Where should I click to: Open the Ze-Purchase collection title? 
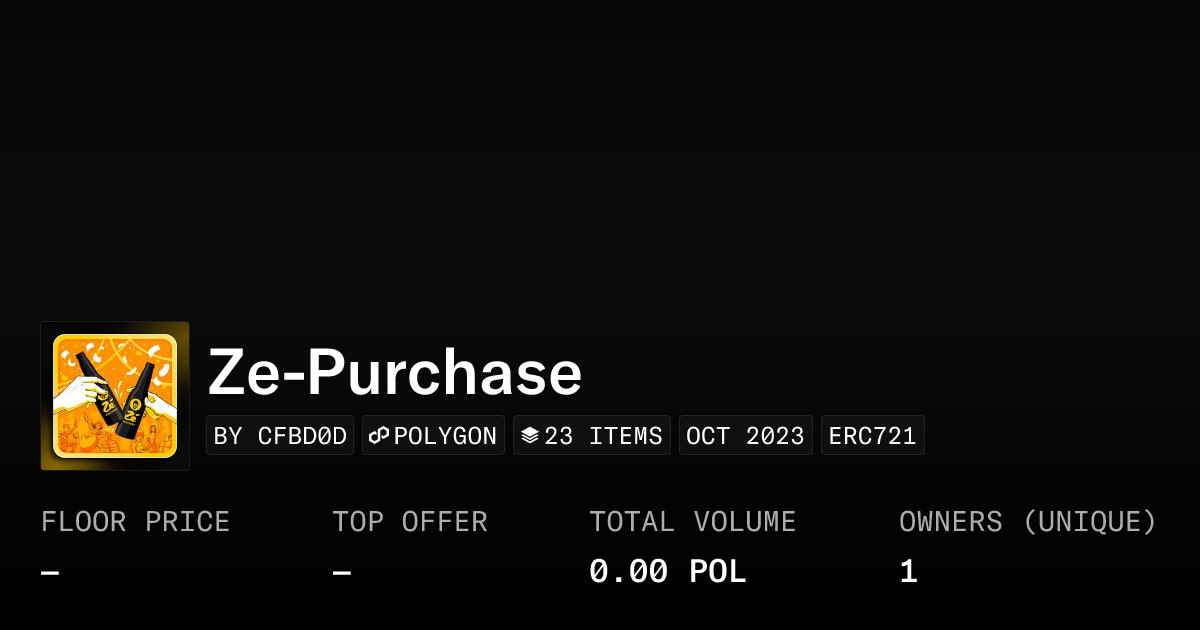point(394,373)
